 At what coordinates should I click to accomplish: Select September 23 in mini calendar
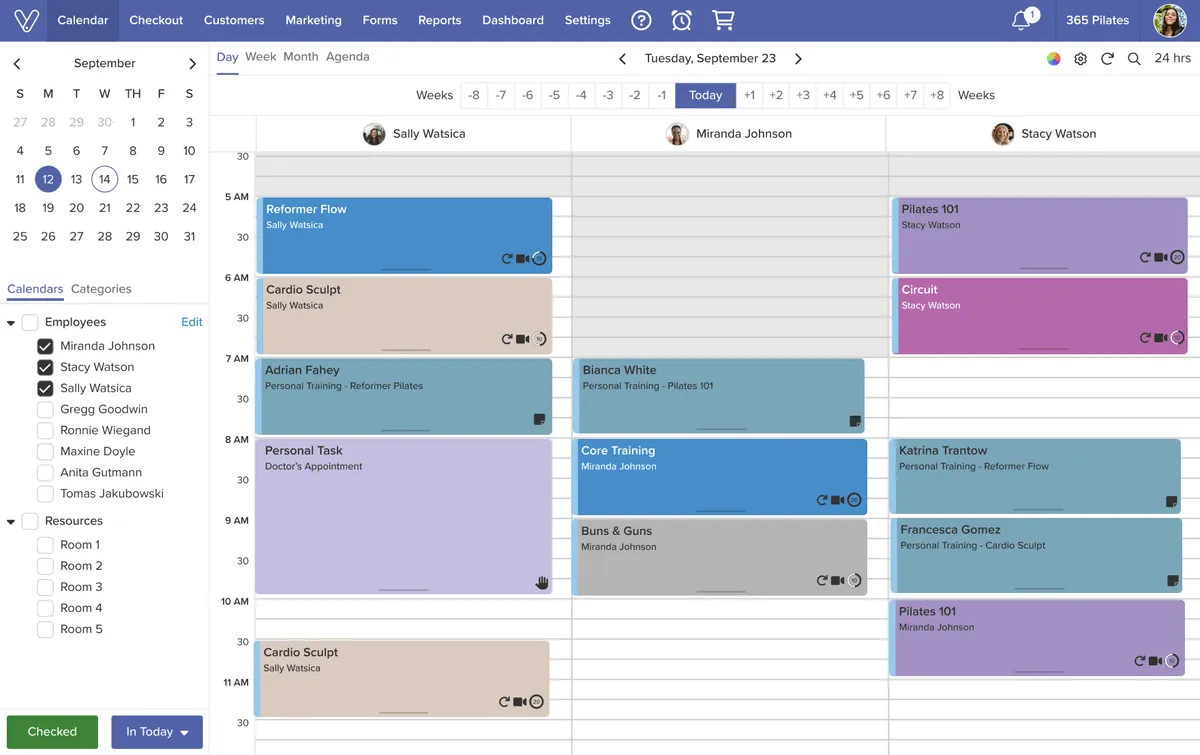coord(161,208)
